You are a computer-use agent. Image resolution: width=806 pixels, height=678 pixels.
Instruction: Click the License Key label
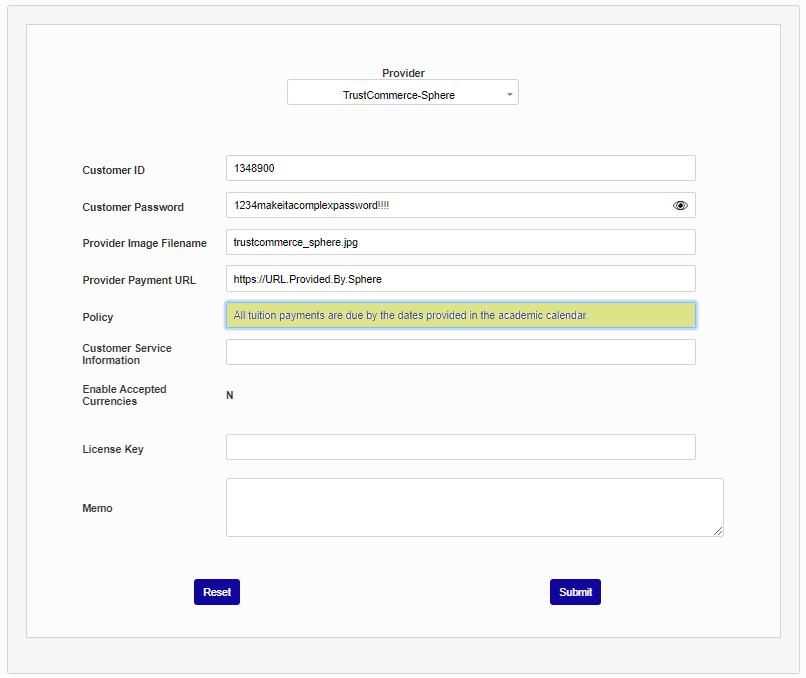coord(113,449)
